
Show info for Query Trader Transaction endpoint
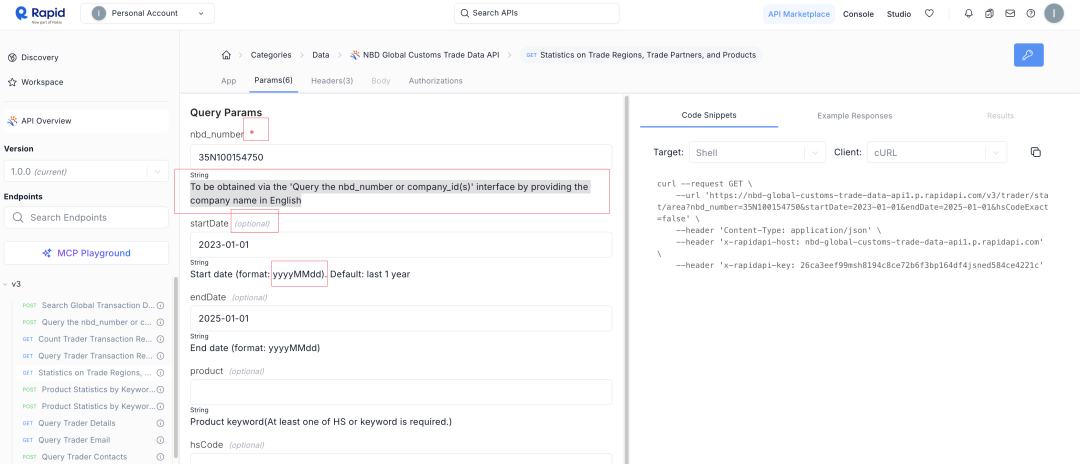click(x=160, y=356)
